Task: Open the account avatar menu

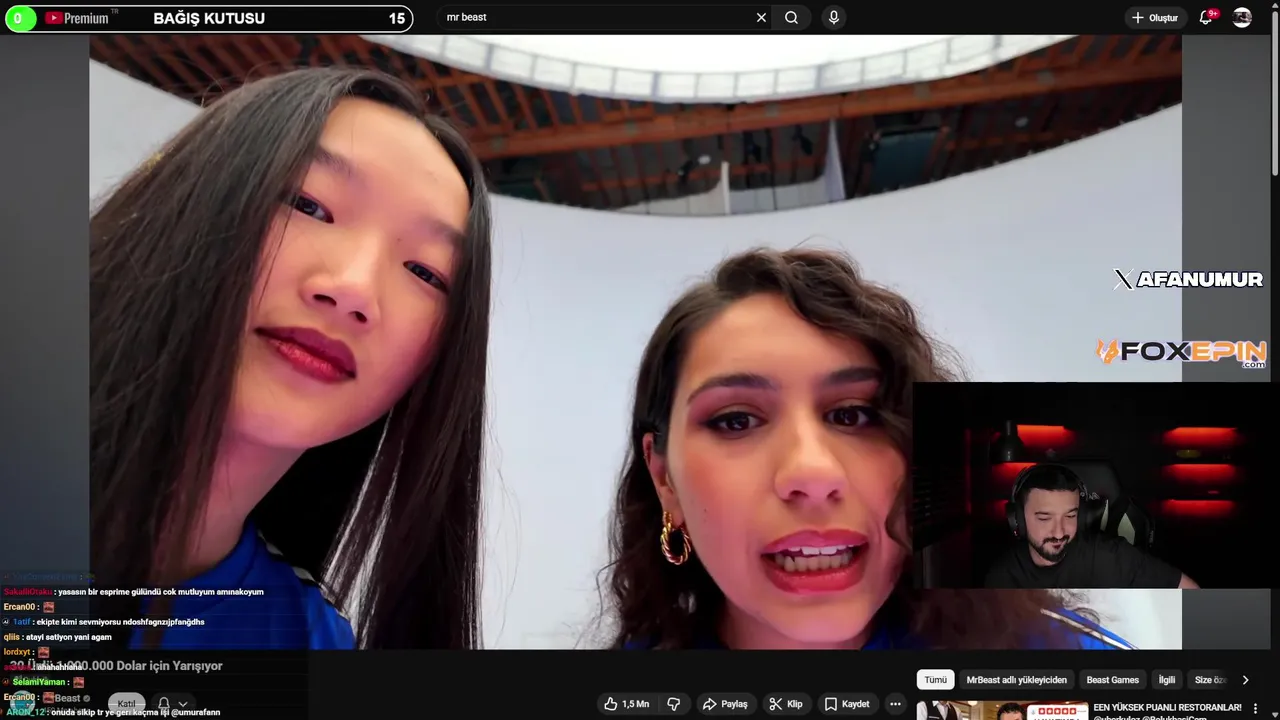Action: coord(1242,17)
